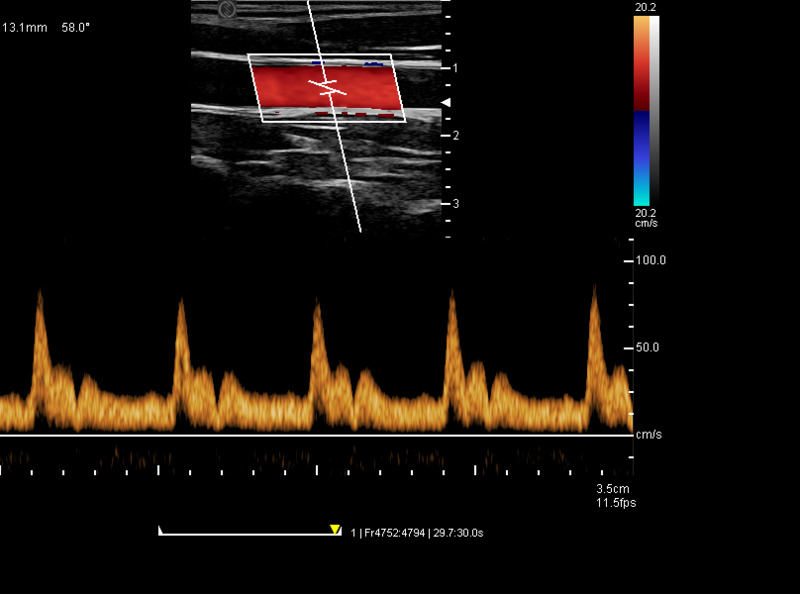Click the white cine loop bar
The width and height of the screenshot is (800, 594).
248,533
